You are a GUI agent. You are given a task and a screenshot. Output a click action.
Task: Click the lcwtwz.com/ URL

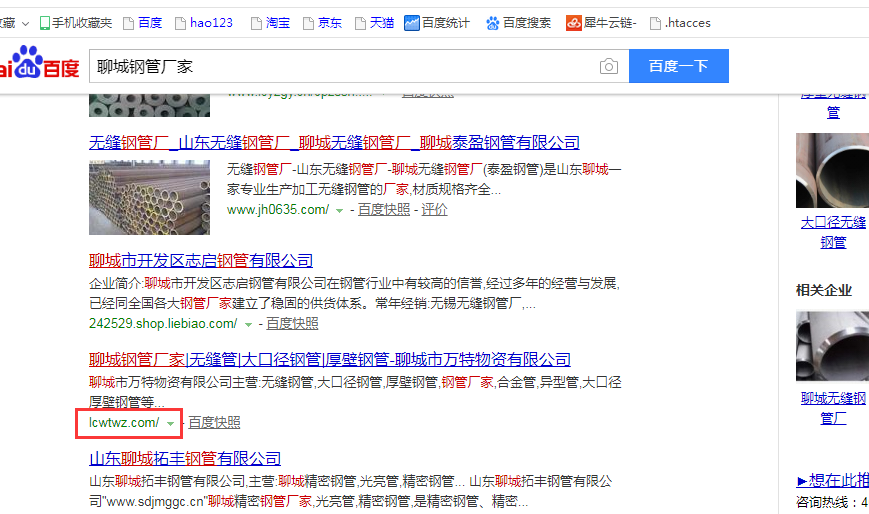[x=124, y=423]
